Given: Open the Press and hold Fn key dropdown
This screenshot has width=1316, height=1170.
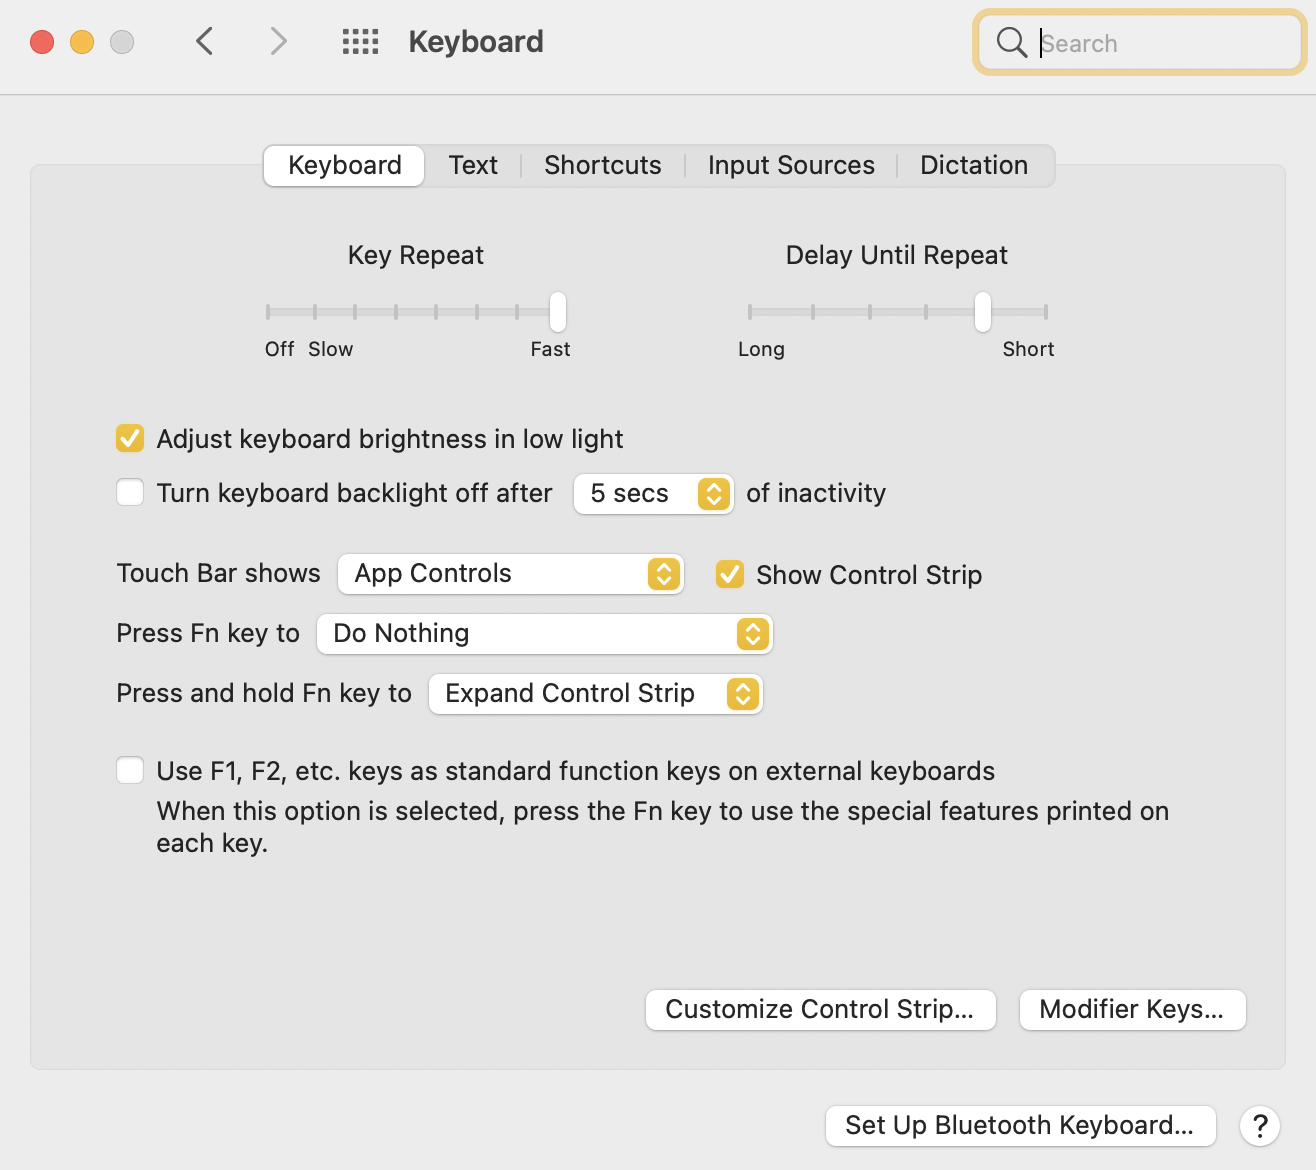Looking at the screenshot, I should click(x=595, y=694).
